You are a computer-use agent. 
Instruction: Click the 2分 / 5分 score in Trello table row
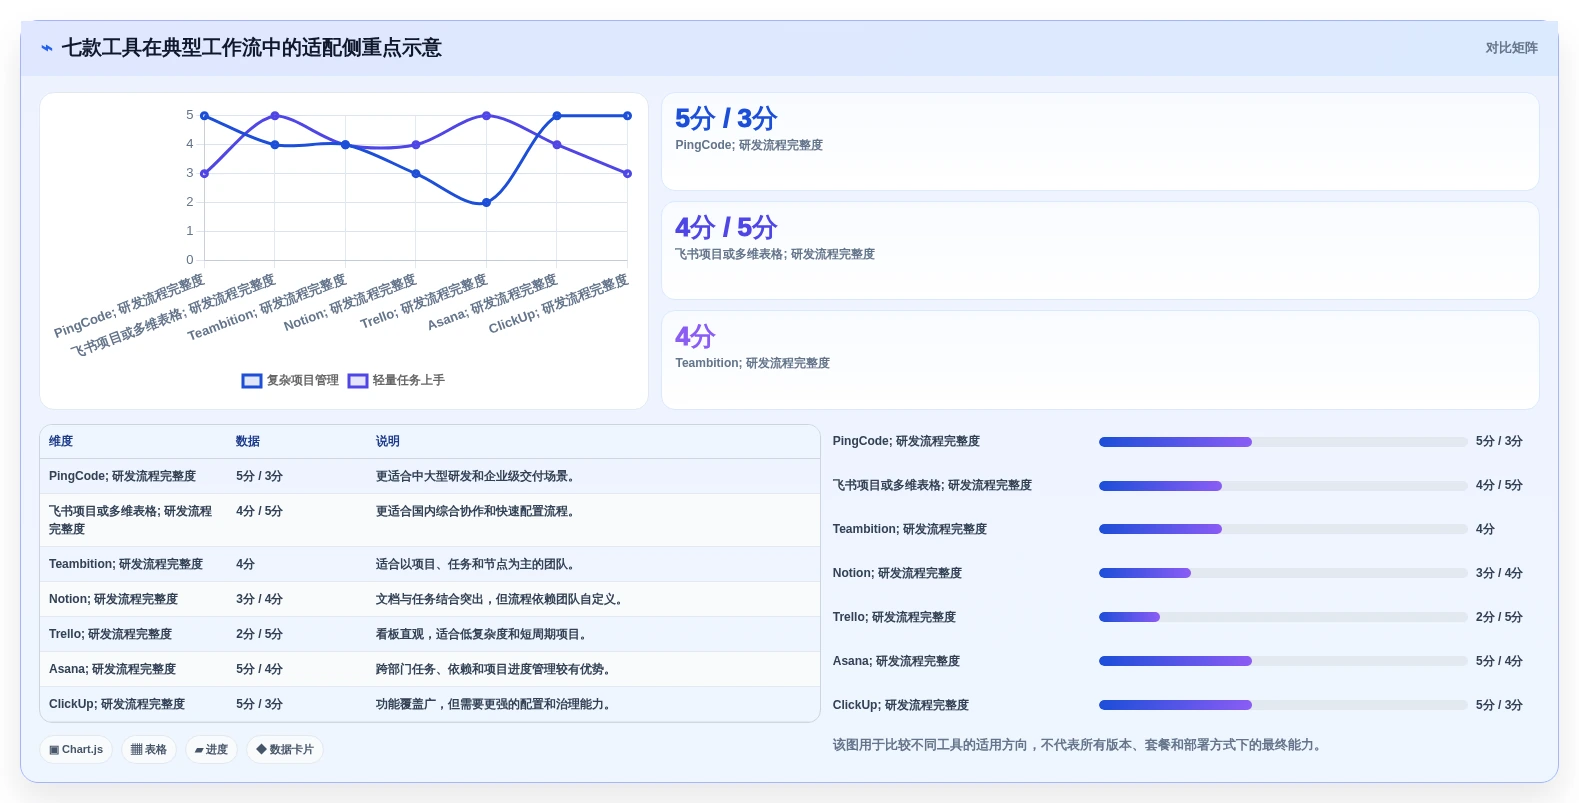click(259, 635)
